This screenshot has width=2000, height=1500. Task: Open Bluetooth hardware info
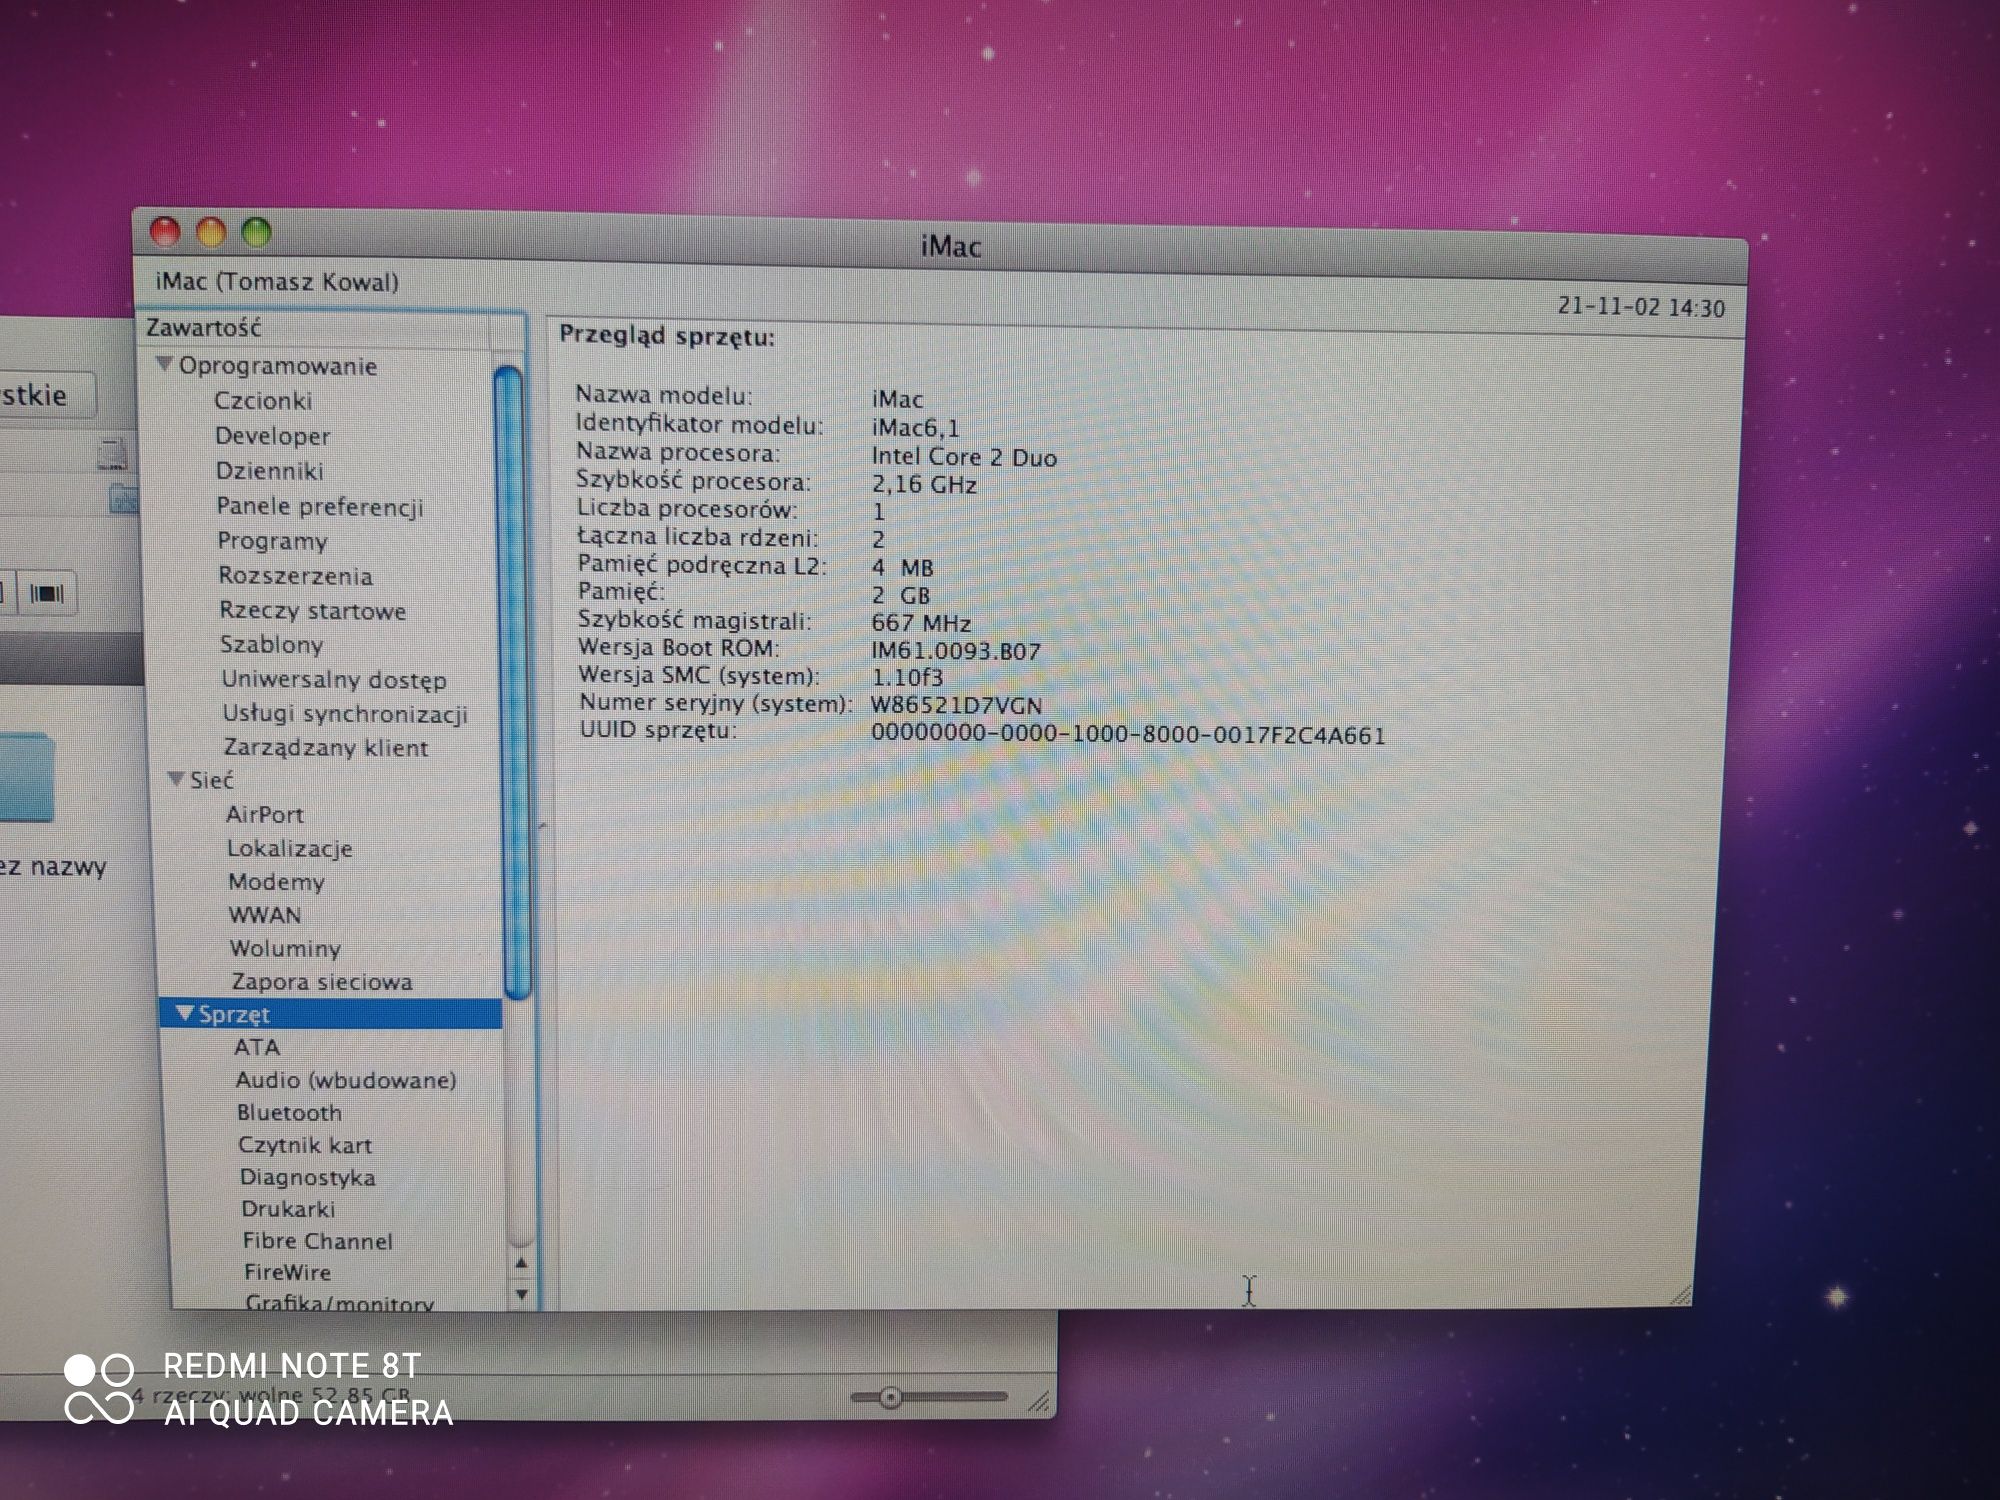[x=290, y=1113]
